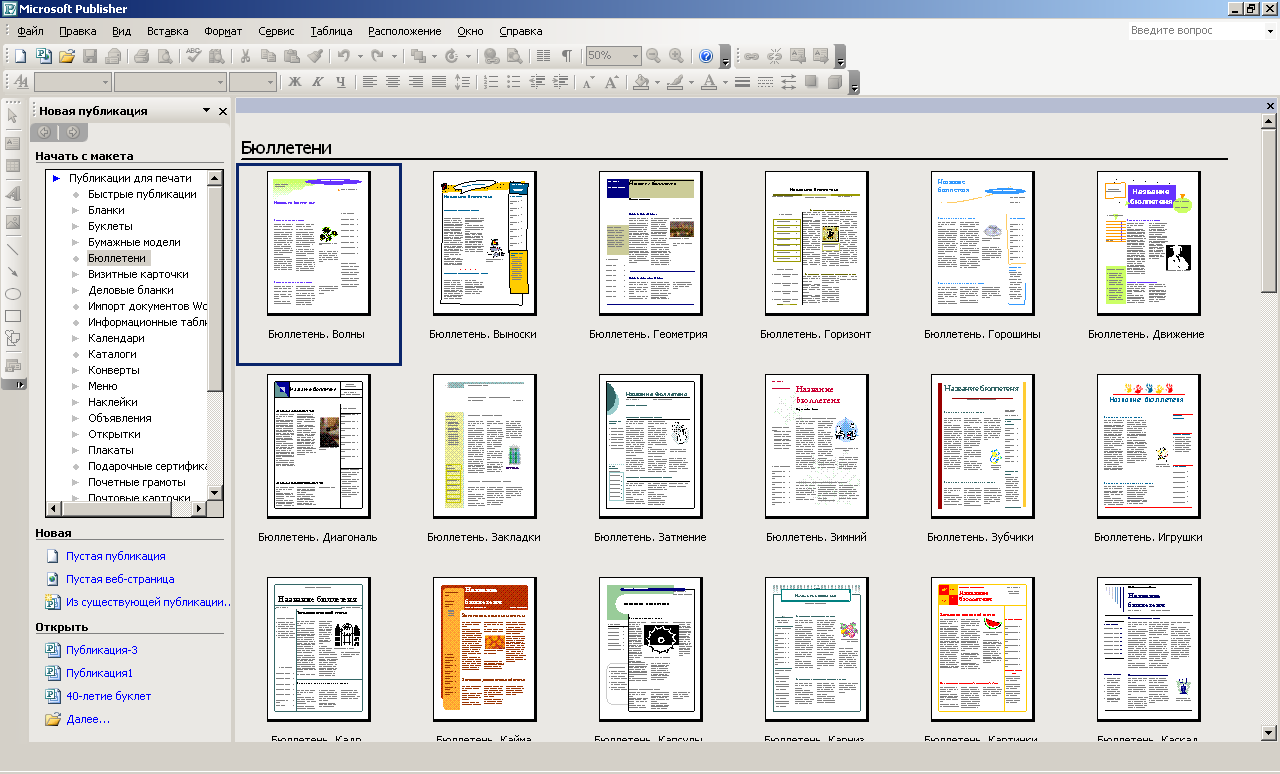Toggle bold formatting (Ж) button

295,82
